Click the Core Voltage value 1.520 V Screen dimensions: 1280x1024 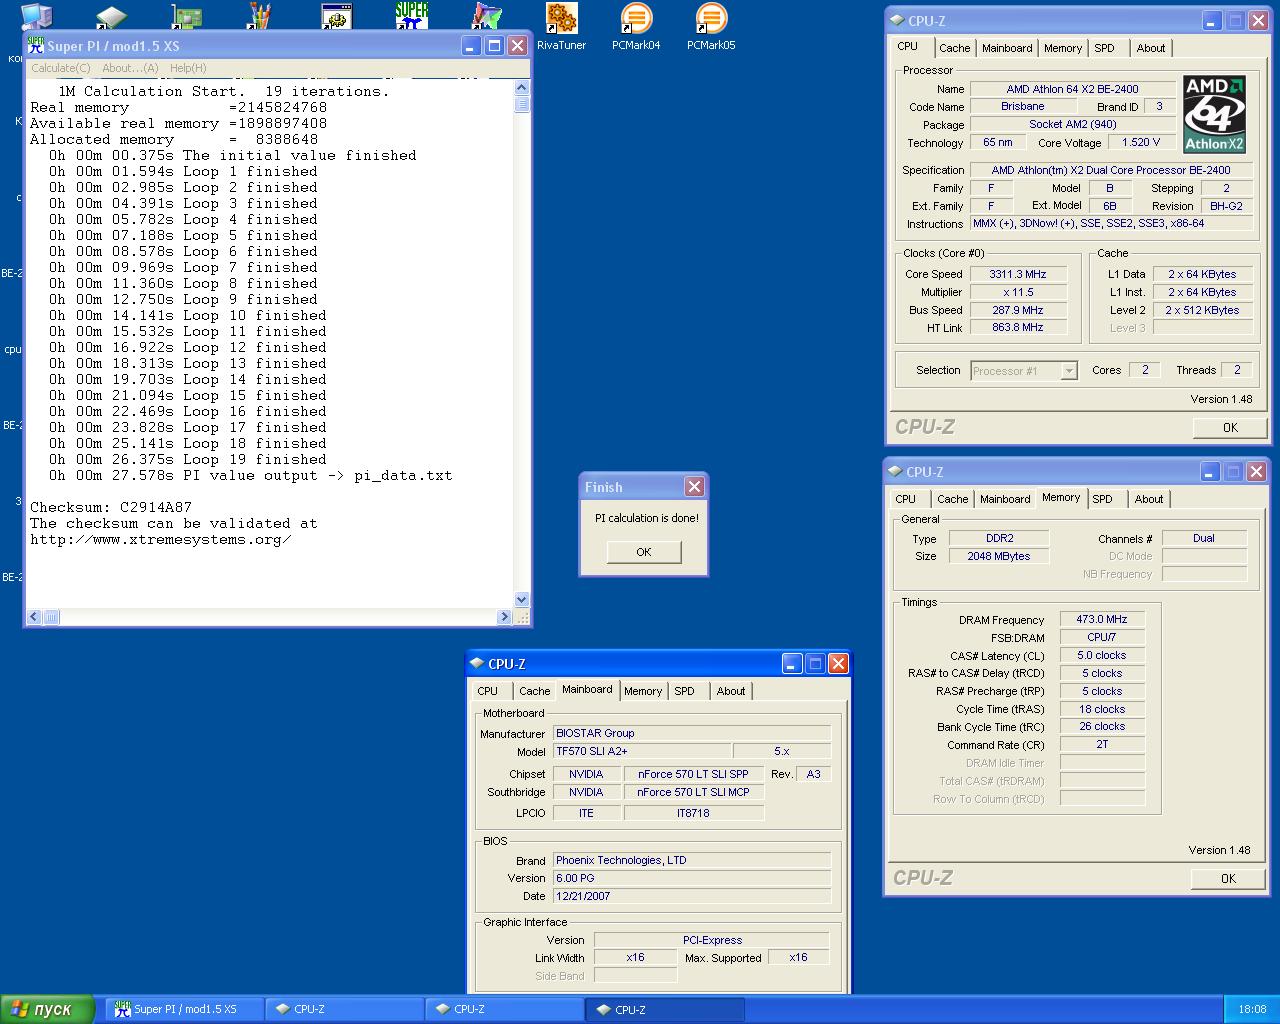click(1141, 142)
